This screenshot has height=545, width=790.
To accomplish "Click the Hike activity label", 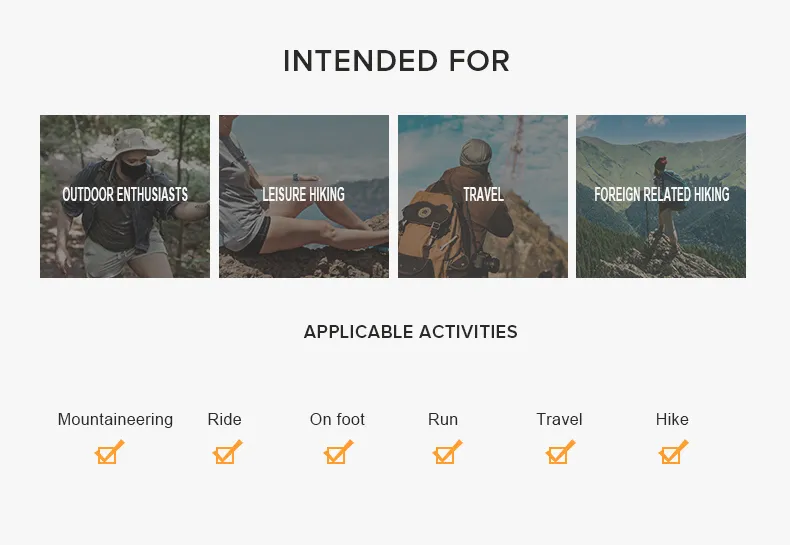I will (x=672, y=420).
